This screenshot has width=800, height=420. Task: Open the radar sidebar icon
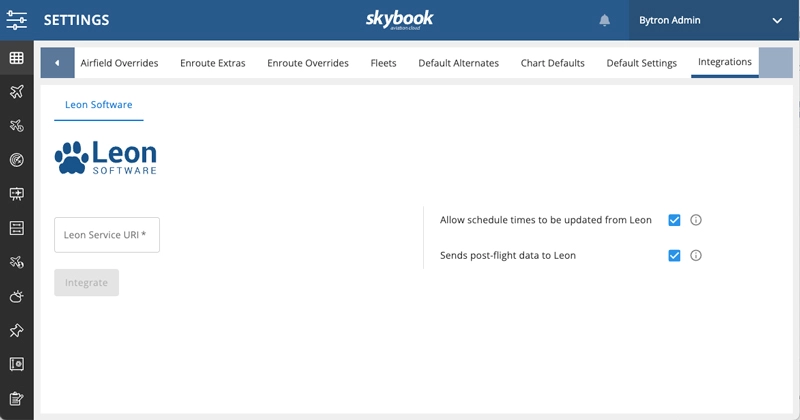(17, 160)
